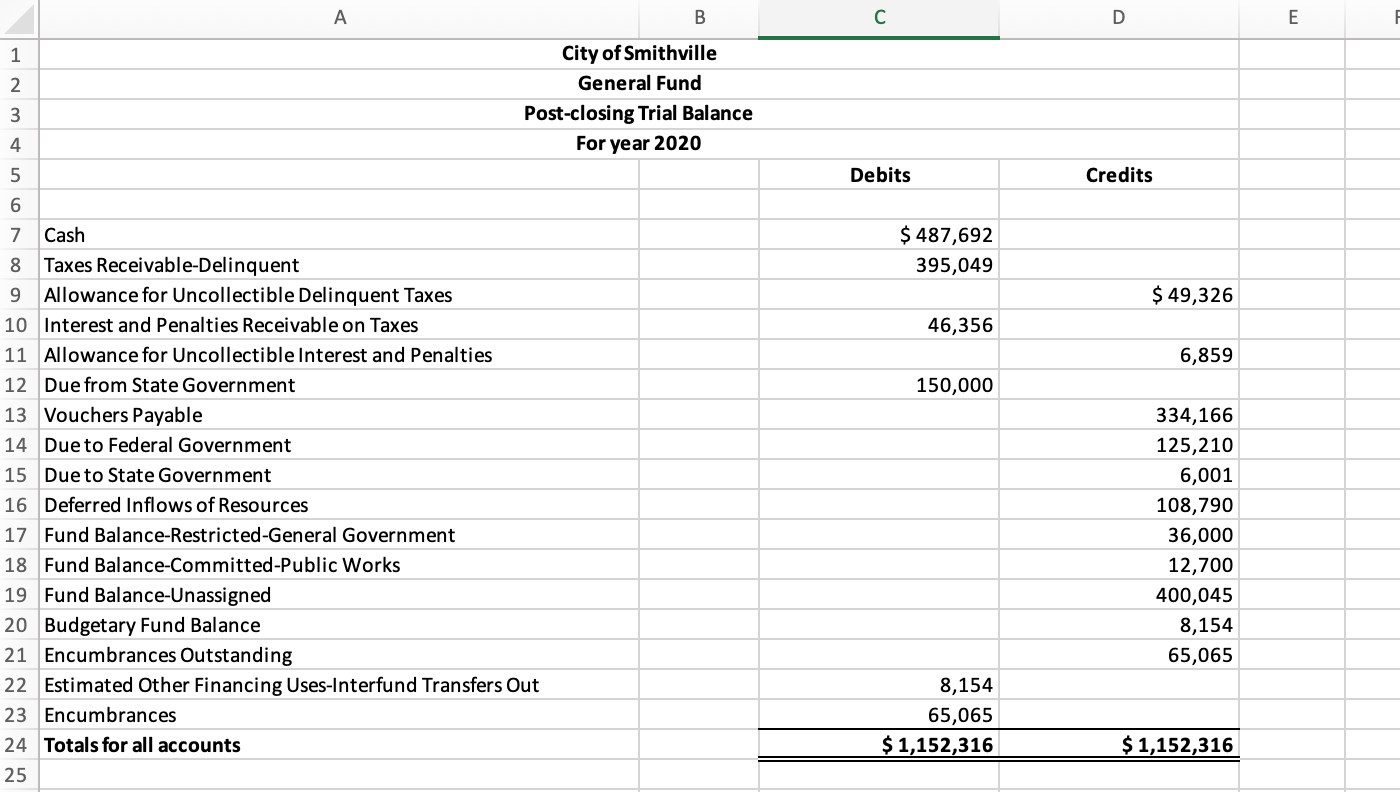The image size is (1400, 792).
Task: Click the 'City of Smithville' title cell
Action: pos(639,53)
